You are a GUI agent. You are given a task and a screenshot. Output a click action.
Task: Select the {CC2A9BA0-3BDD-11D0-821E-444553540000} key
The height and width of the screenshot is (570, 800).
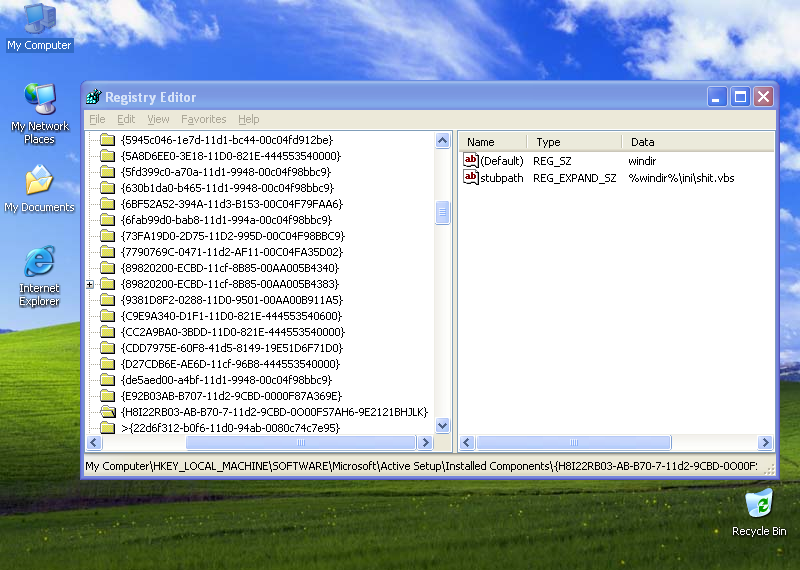(232, 332)
